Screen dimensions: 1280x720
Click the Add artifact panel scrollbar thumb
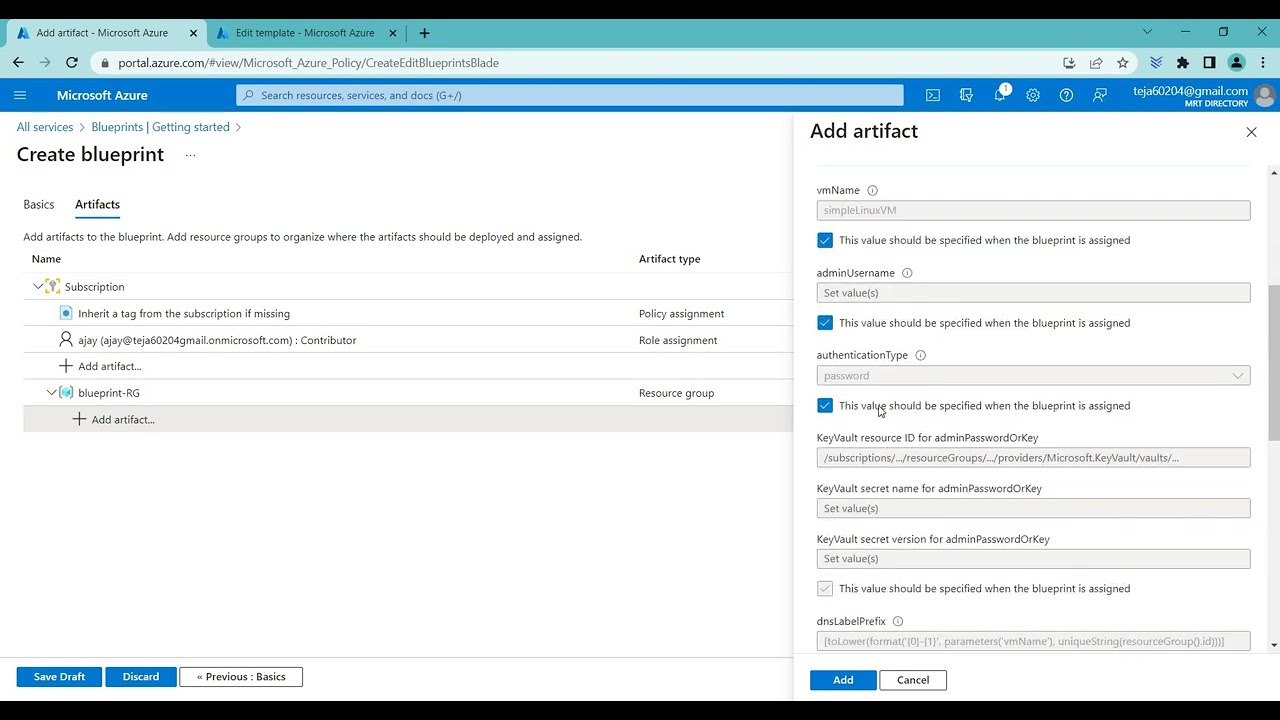pos(1273,362)
